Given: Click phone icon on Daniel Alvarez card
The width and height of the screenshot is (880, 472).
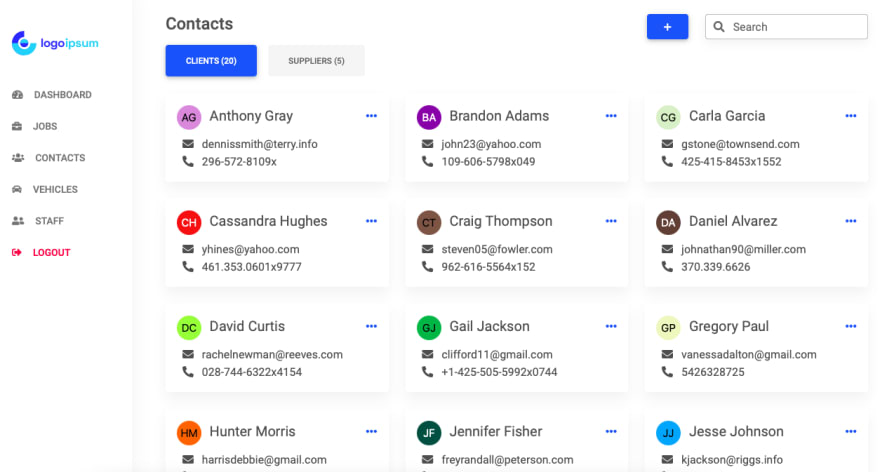Looking at the screenshot, I should pos(667,267).
